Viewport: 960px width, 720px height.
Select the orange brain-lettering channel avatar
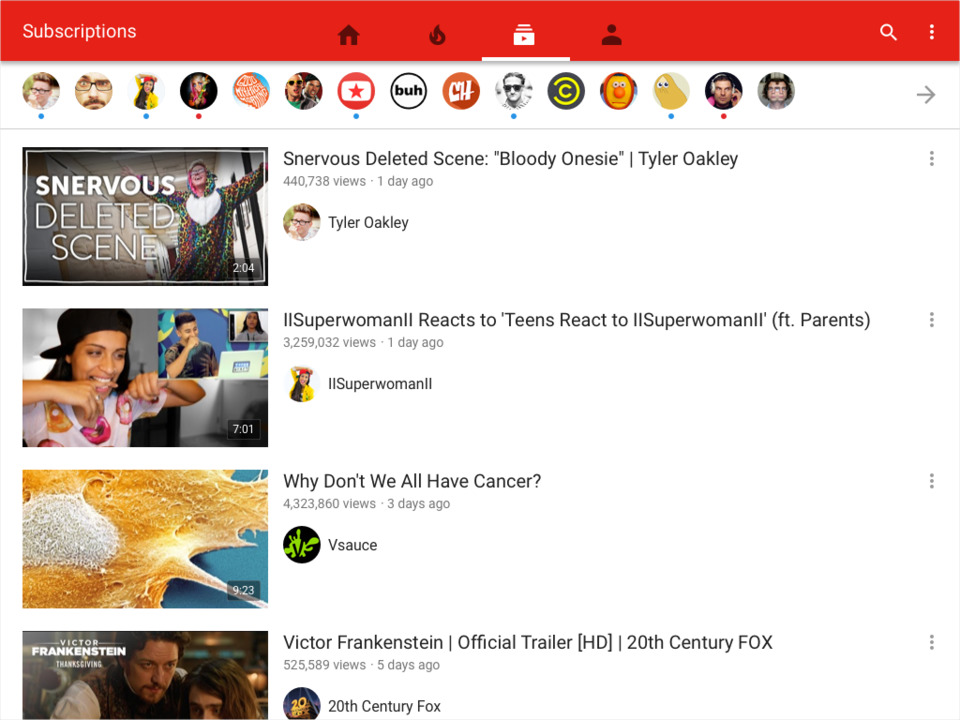pos(251,91)
